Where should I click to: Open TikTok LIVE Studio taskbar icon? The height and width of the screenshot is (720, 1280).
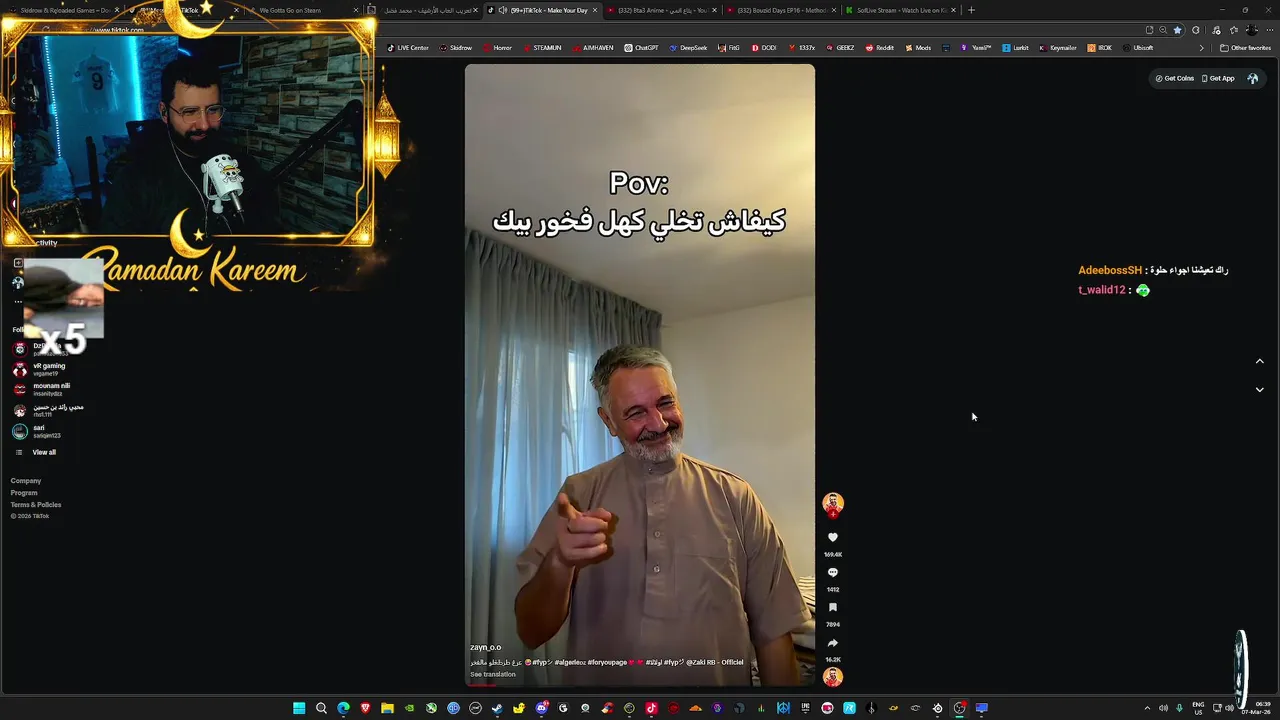click(651, 708)
